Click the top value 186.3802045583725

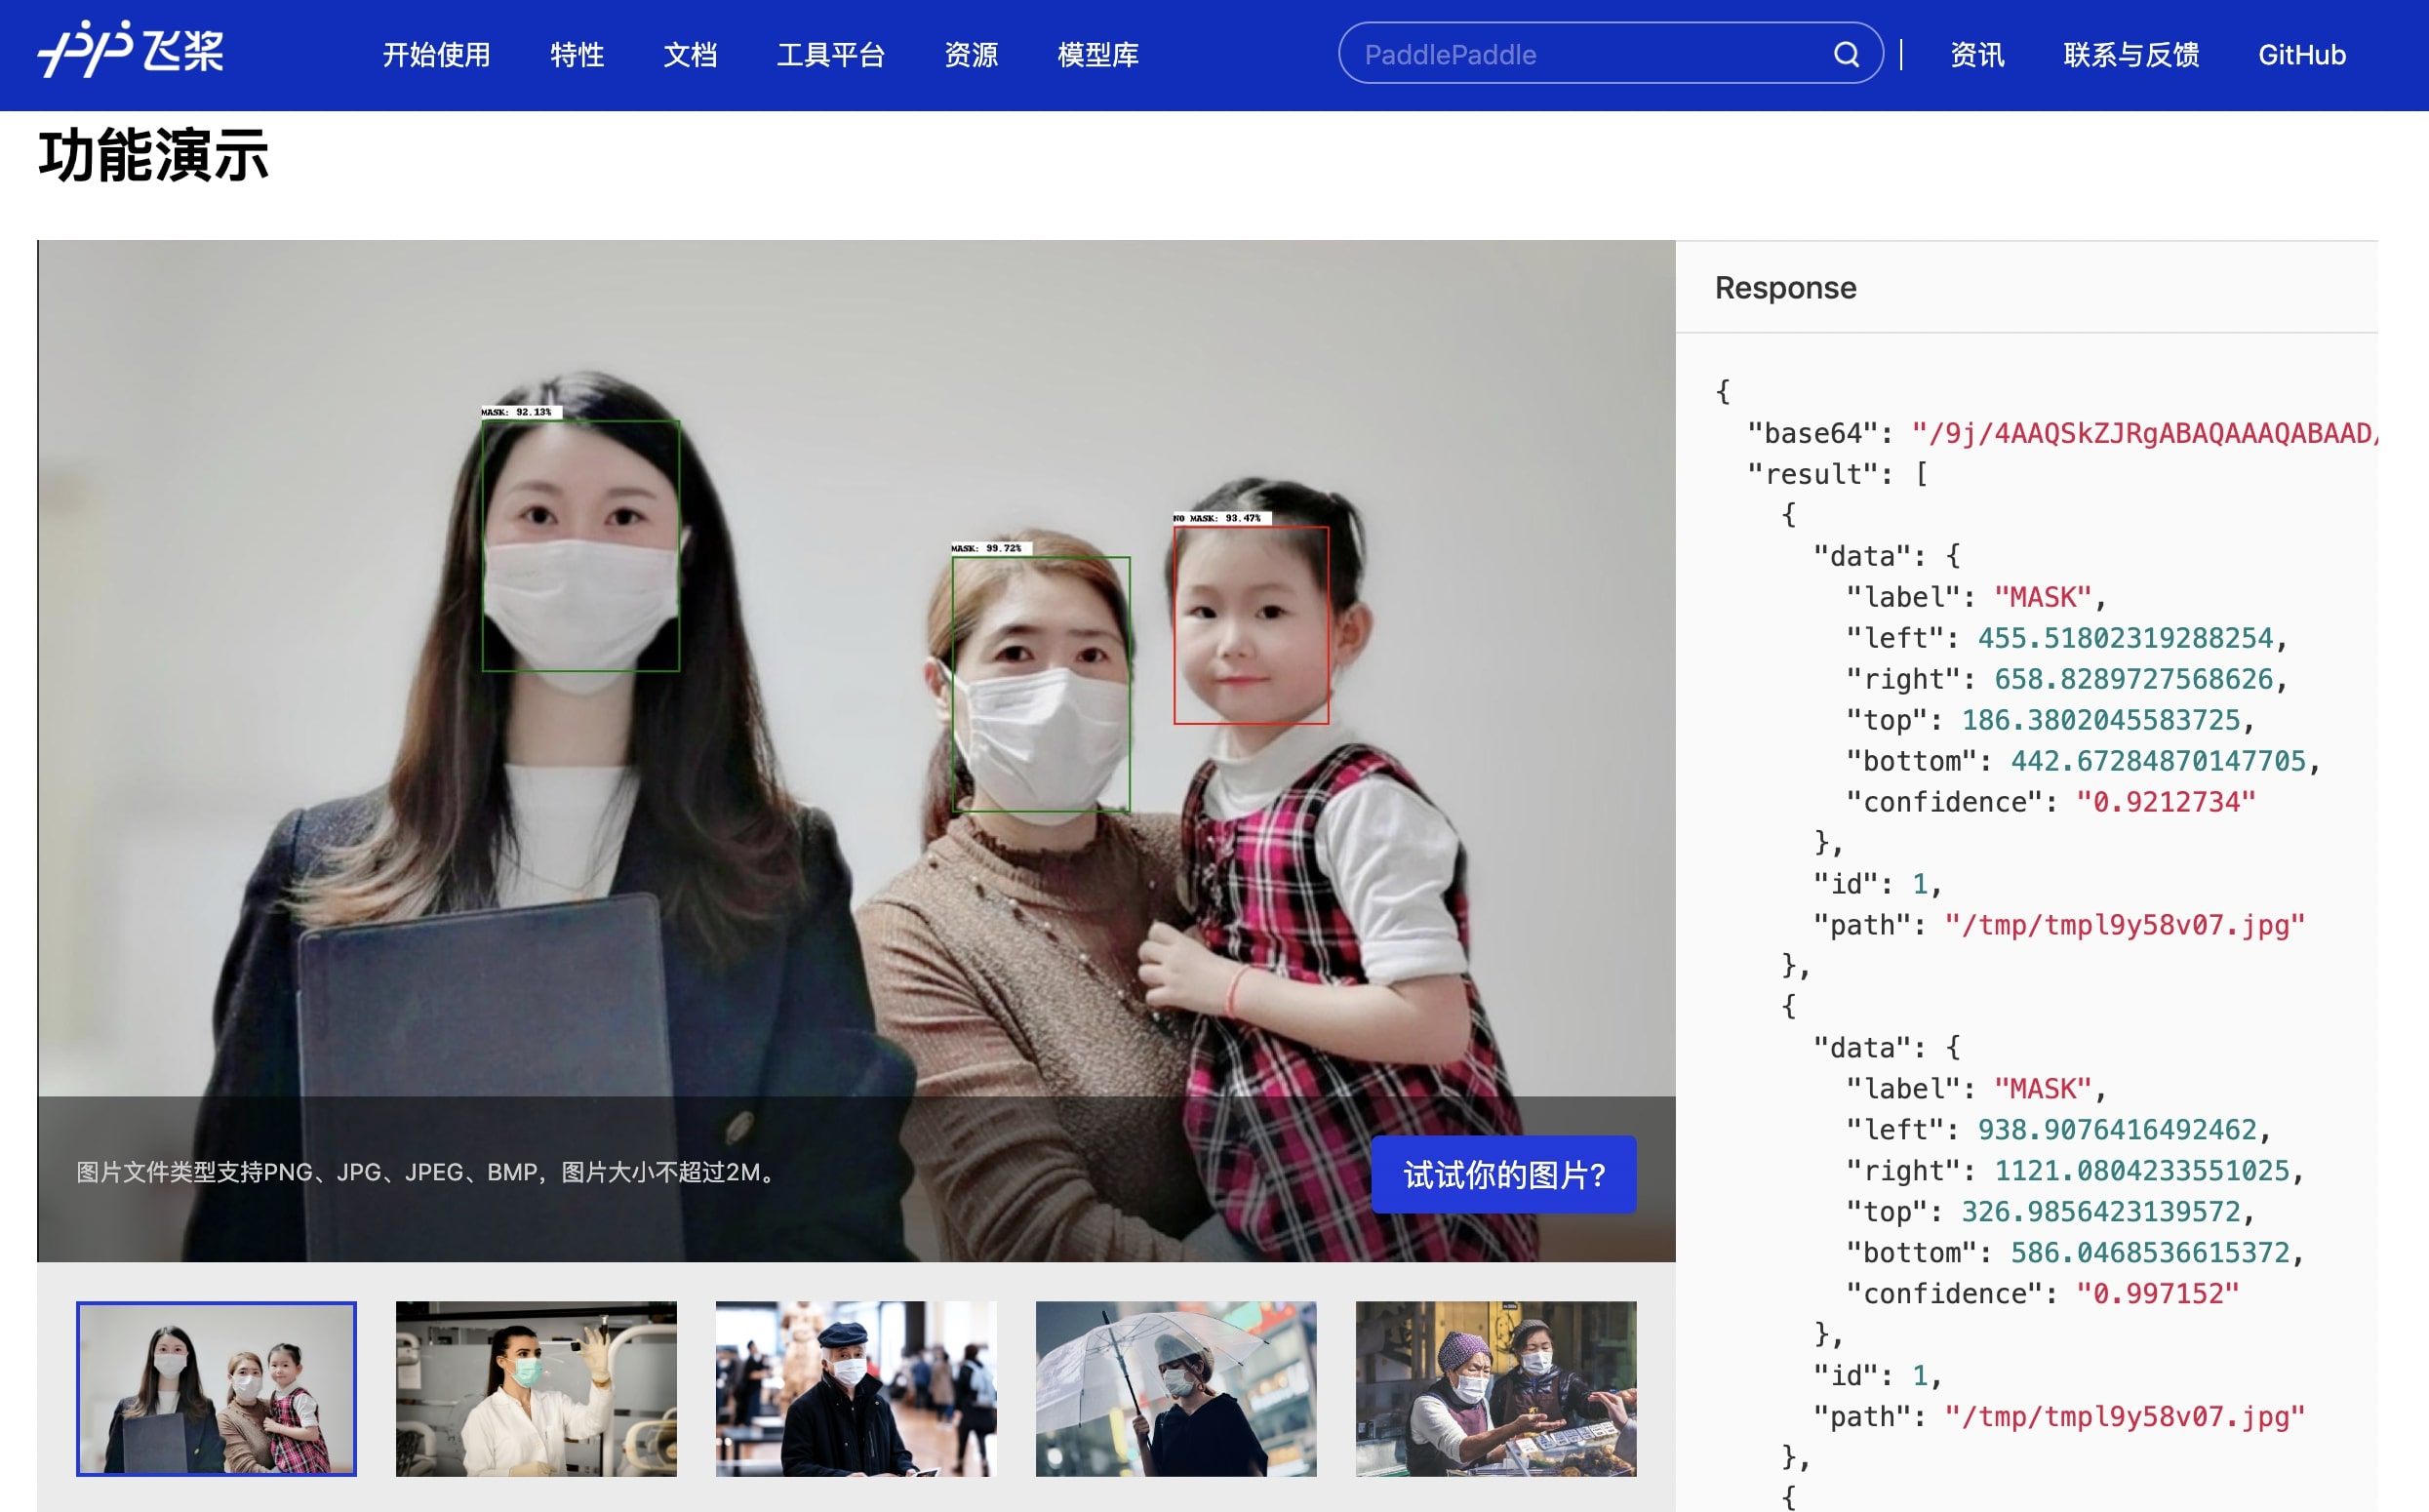click(x=2100, y=720)
